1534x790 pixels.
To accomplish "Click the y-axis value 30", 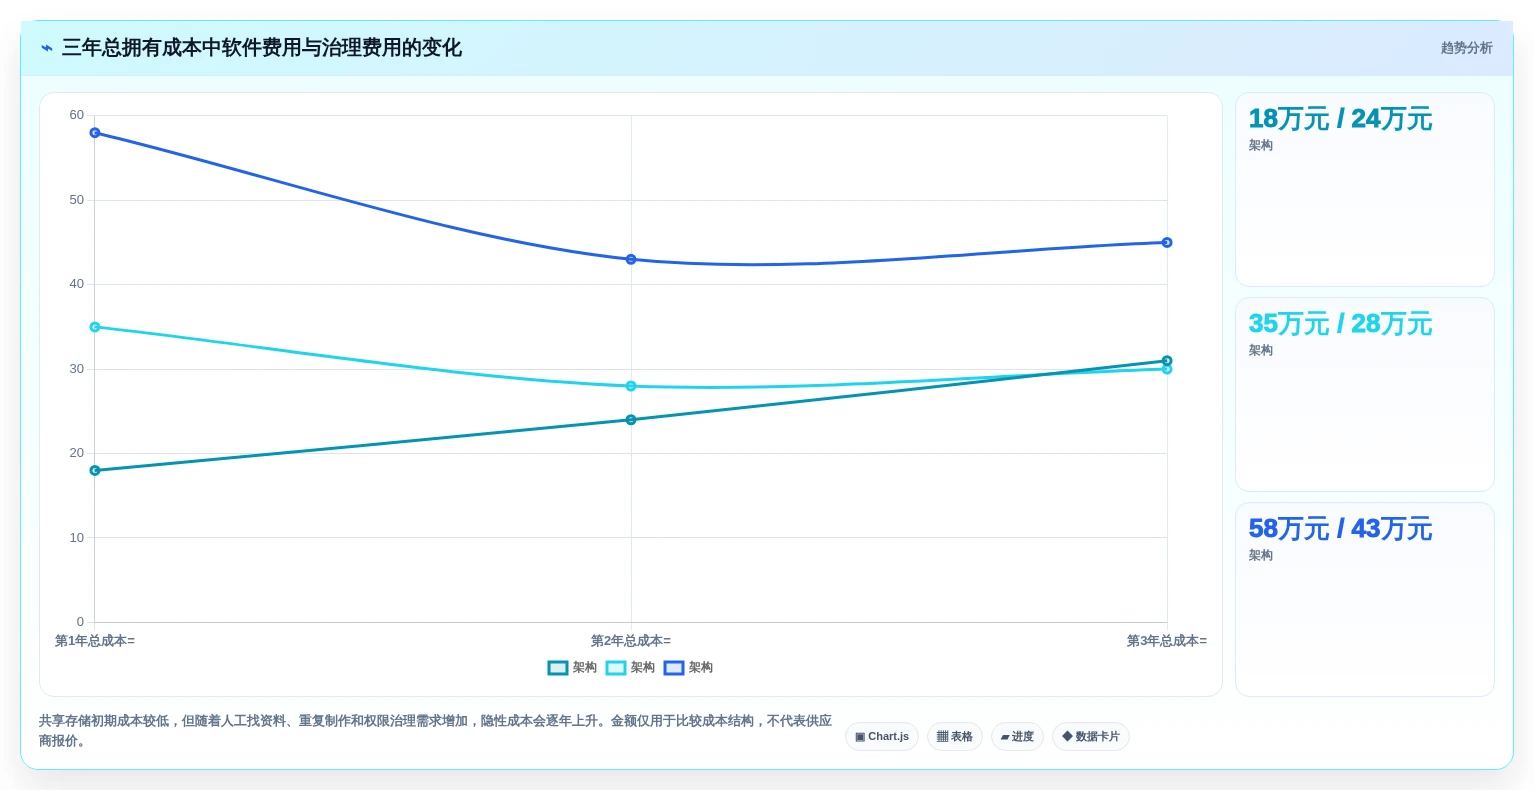I will (77, 369).
